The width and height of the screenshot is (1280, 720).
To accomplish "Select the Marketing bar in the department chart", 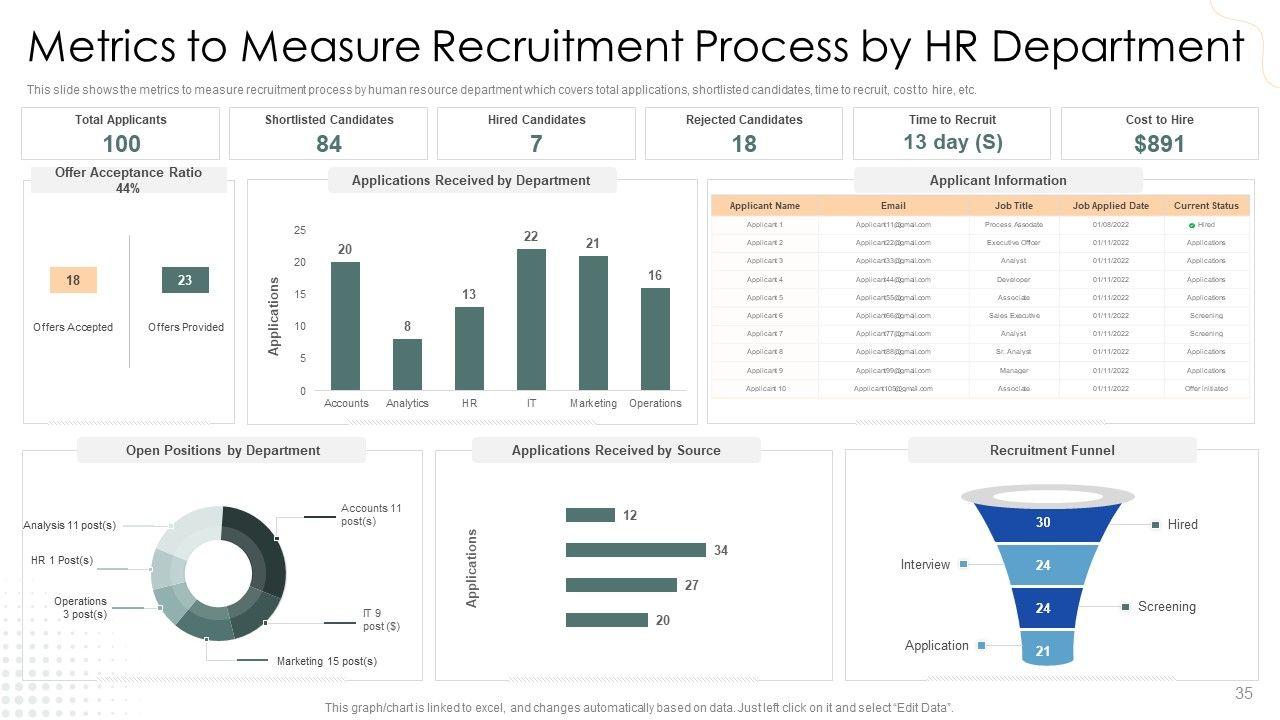I will (x=593, y=323).
